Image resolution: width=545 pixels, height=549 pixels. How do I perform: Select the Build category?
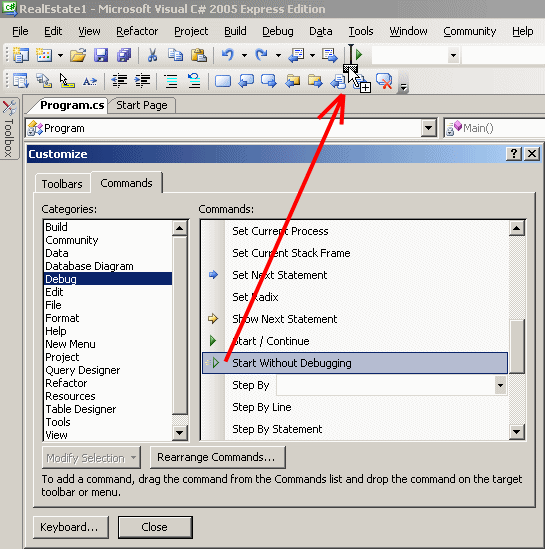tap(108, 227)
